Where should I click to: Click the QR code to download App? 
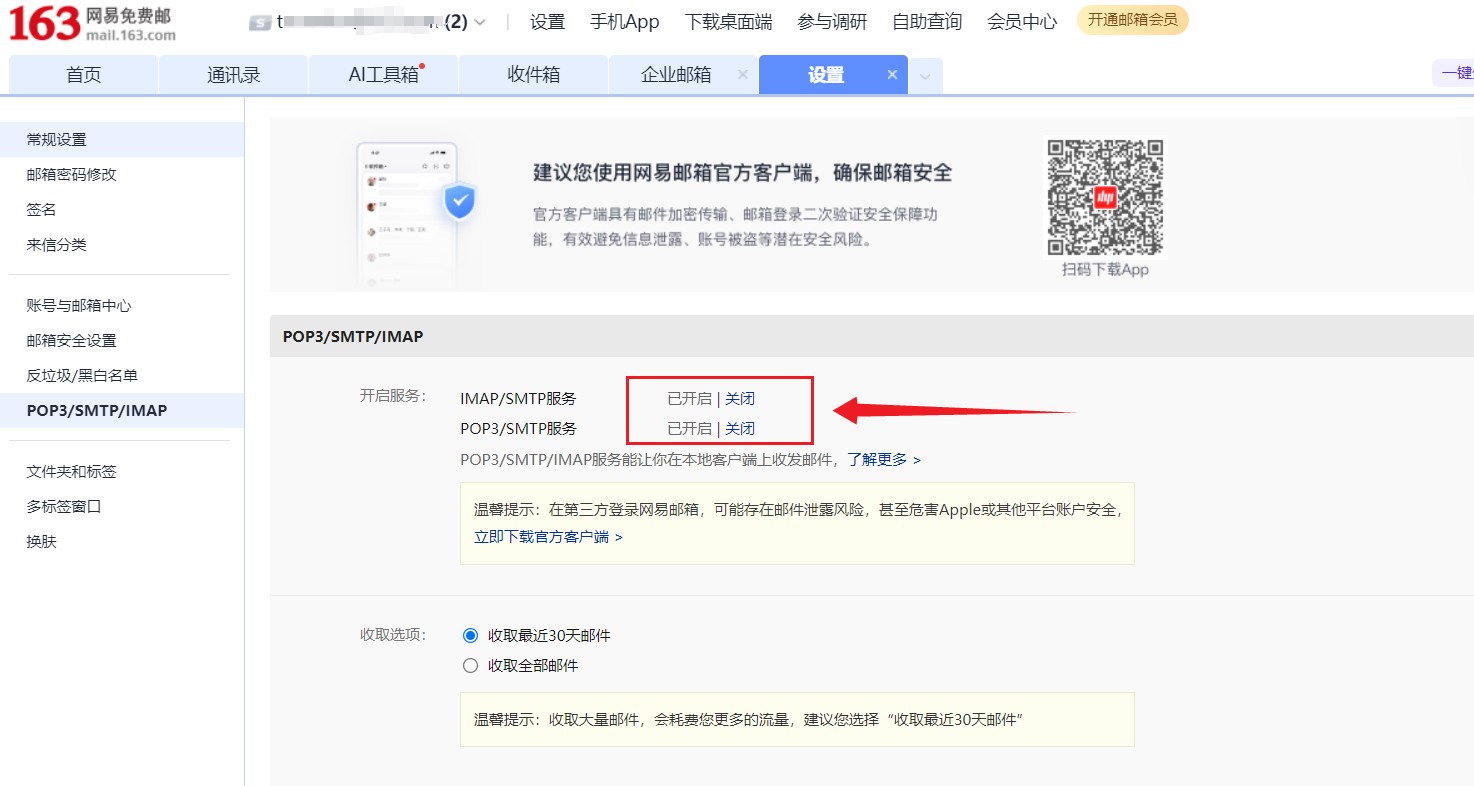click(1105, 198)
